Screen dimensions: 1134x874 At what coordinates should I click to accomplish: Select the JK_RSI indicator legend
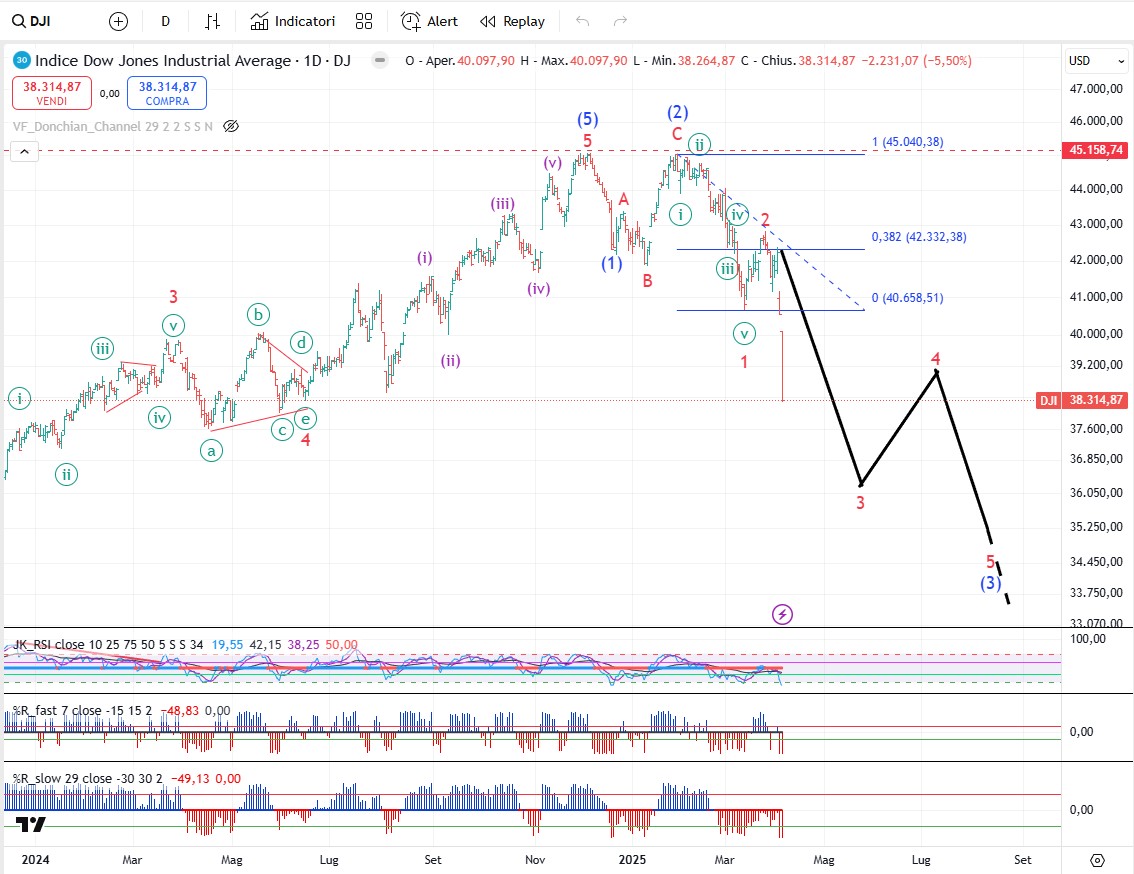(108, 645)
